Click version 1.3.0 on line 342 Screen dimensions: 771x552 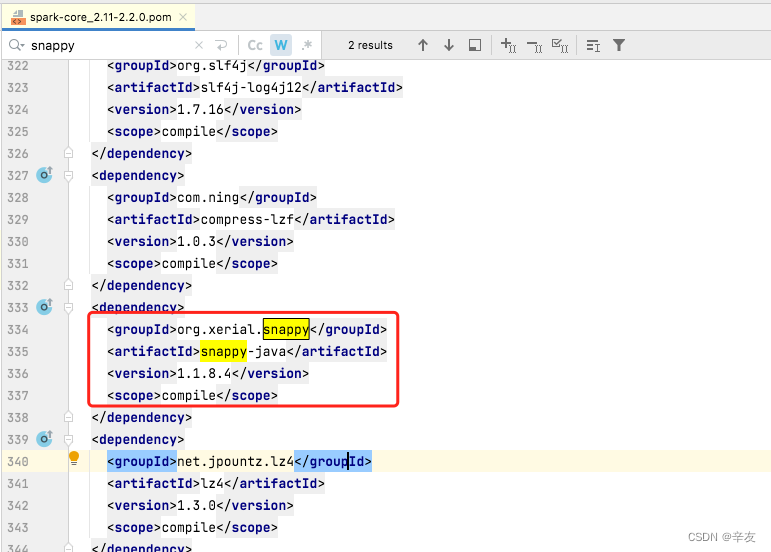point(196,505)
